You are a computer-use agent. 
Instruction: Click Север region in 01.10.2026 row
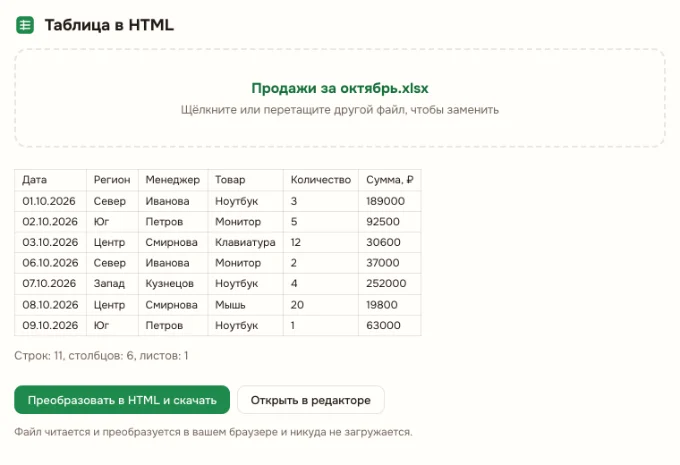coord(112,201)
